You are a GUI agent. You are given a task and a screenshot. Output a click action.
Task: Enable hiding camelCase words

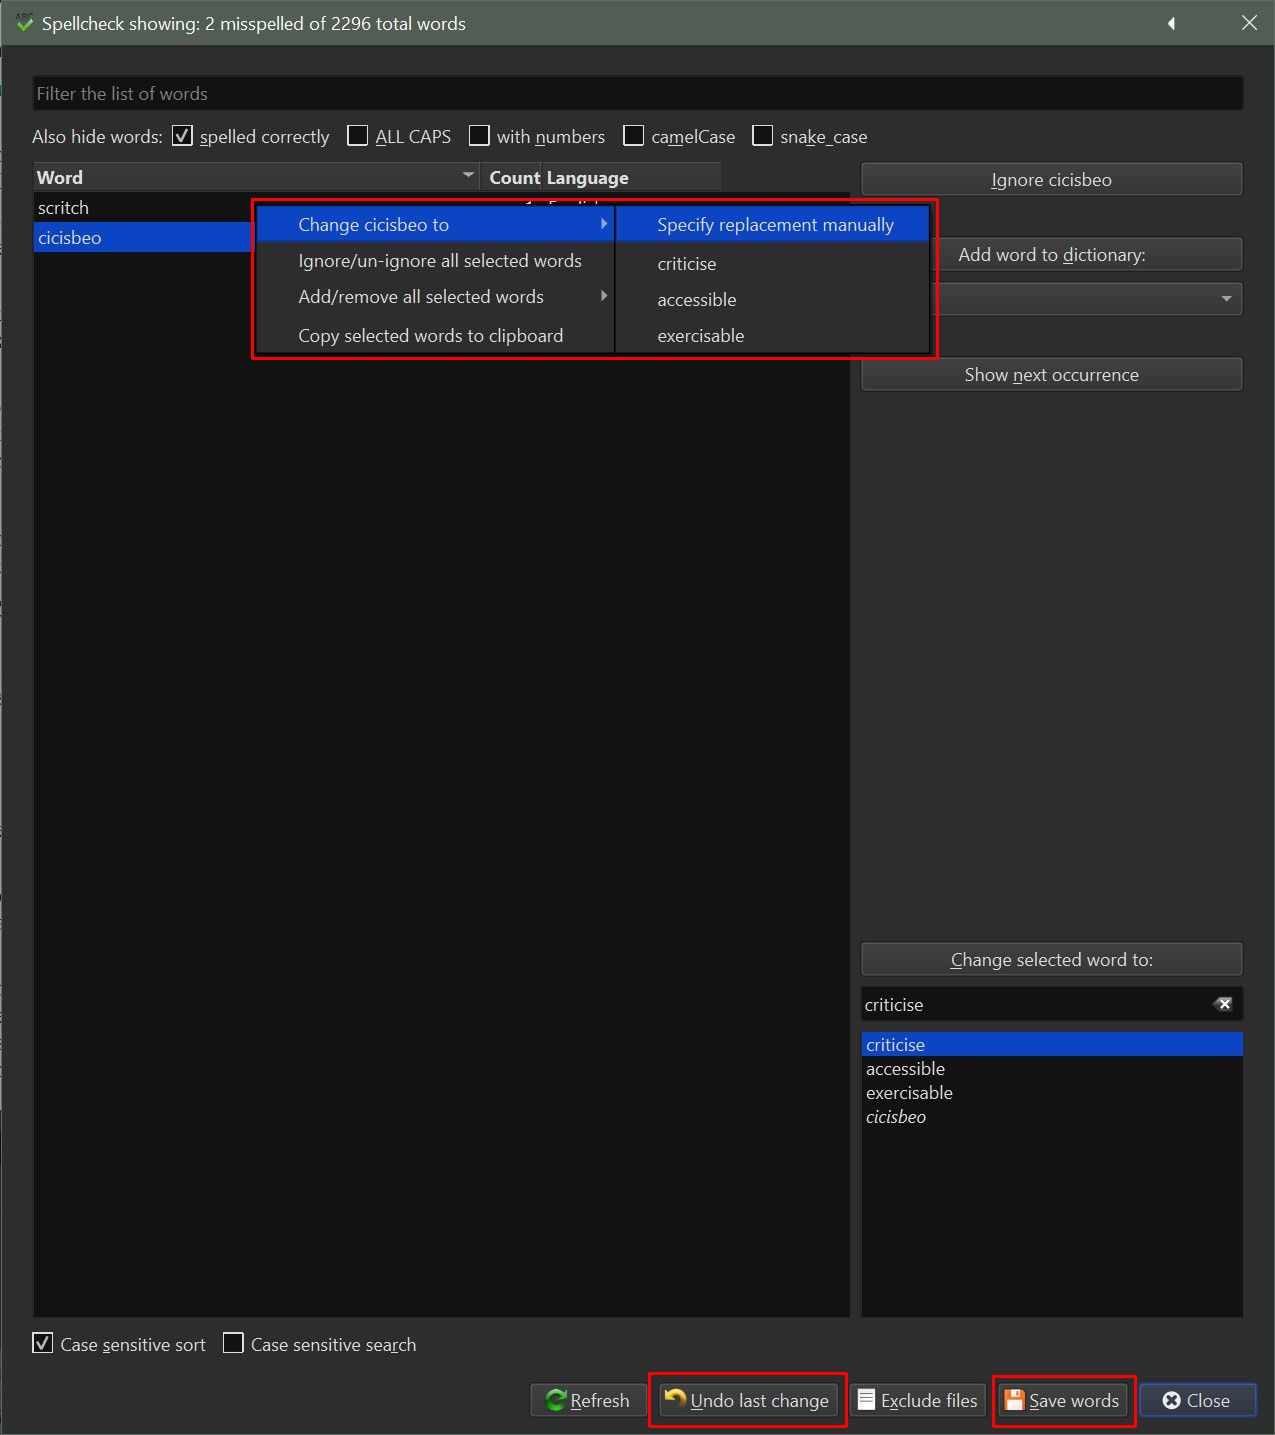pyautogui.click(x=633, y=135)
